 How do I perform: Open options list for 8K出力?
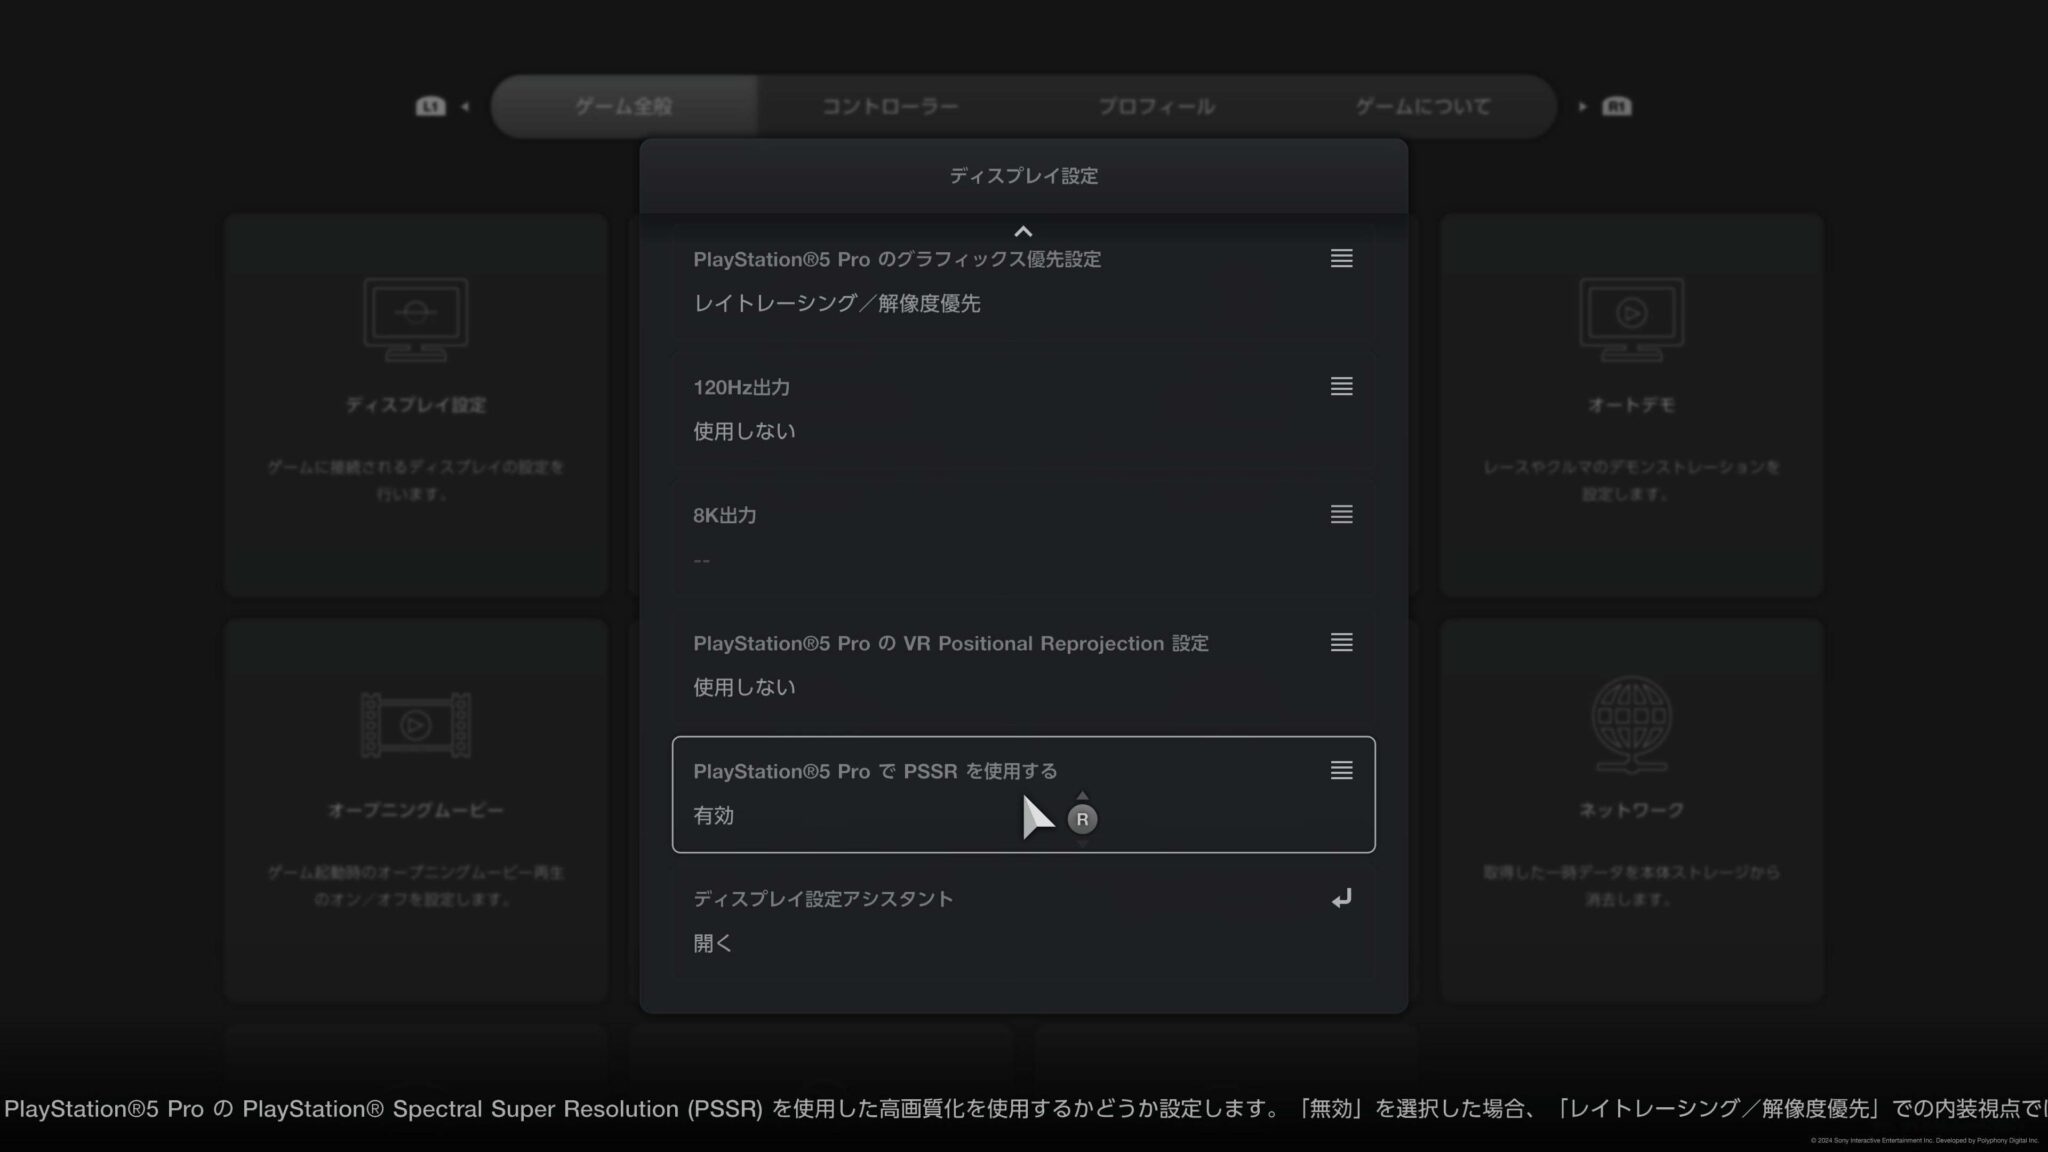click(x=1341, y=515)
